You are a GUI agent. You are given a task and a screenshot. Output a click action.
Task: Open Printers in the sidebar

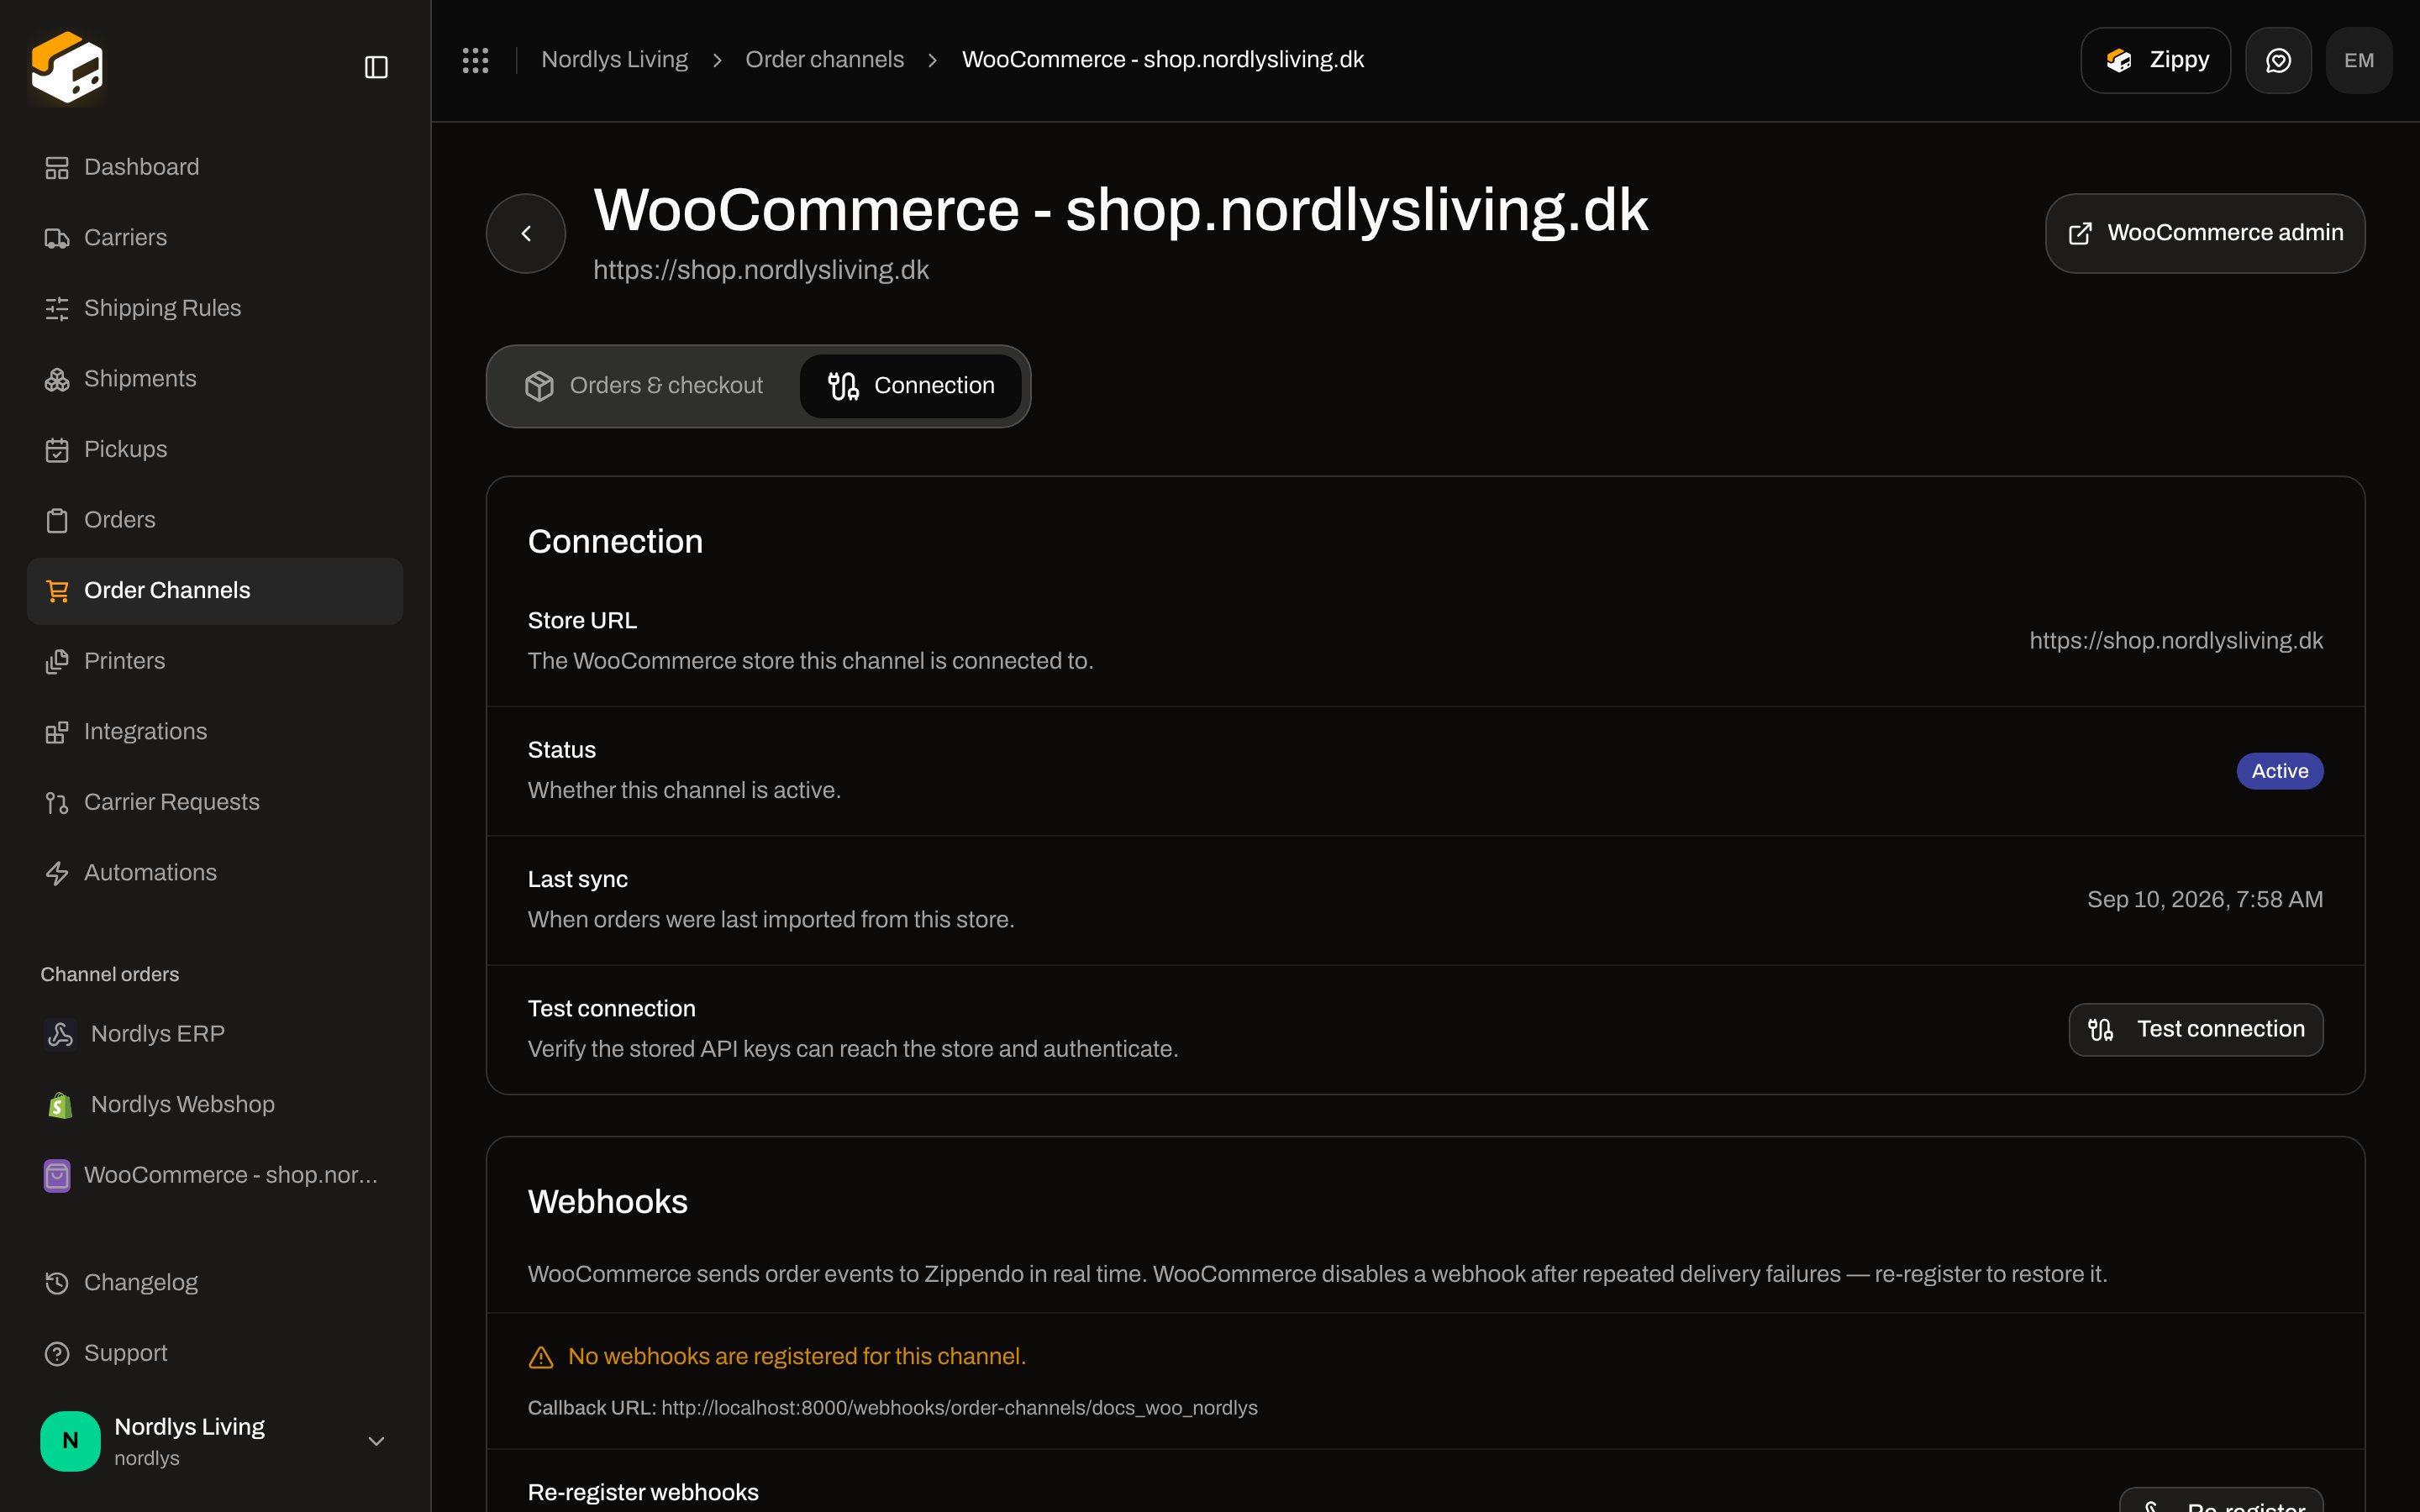point(215,661)
